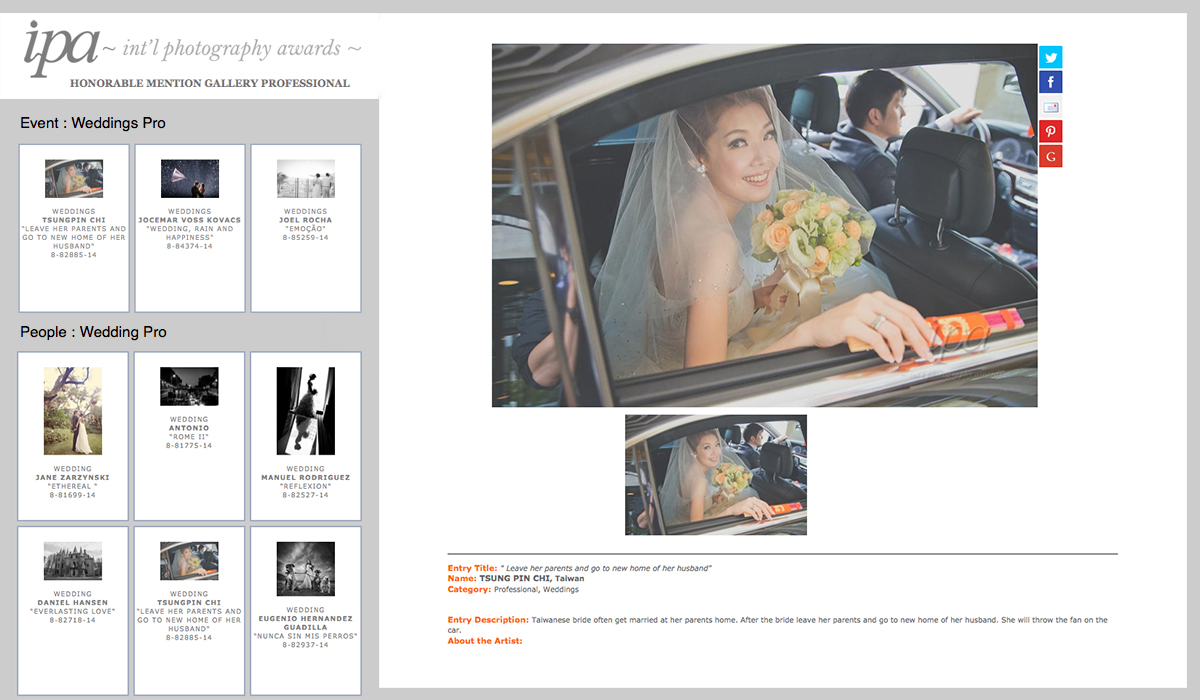View Manuel Rodriguez "Reflexion" photo
The width and height of the screenshot is (1200, 700).
(x=305, y=411)
